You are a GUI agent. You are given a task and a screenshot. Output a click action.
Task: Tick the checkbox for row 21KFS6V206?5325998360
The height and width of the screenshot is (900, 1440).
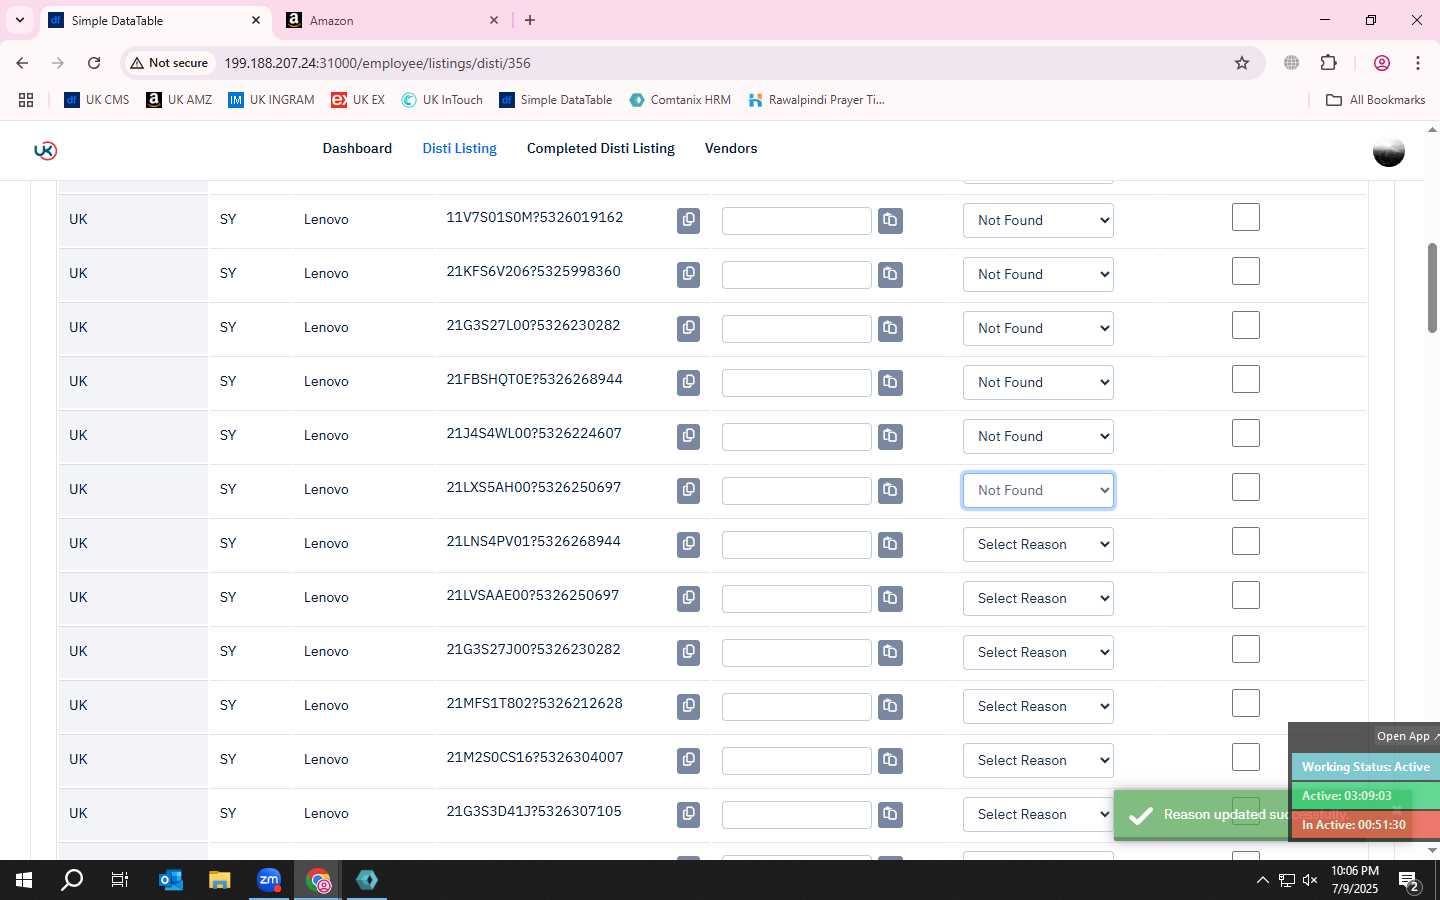point(1245,271)
